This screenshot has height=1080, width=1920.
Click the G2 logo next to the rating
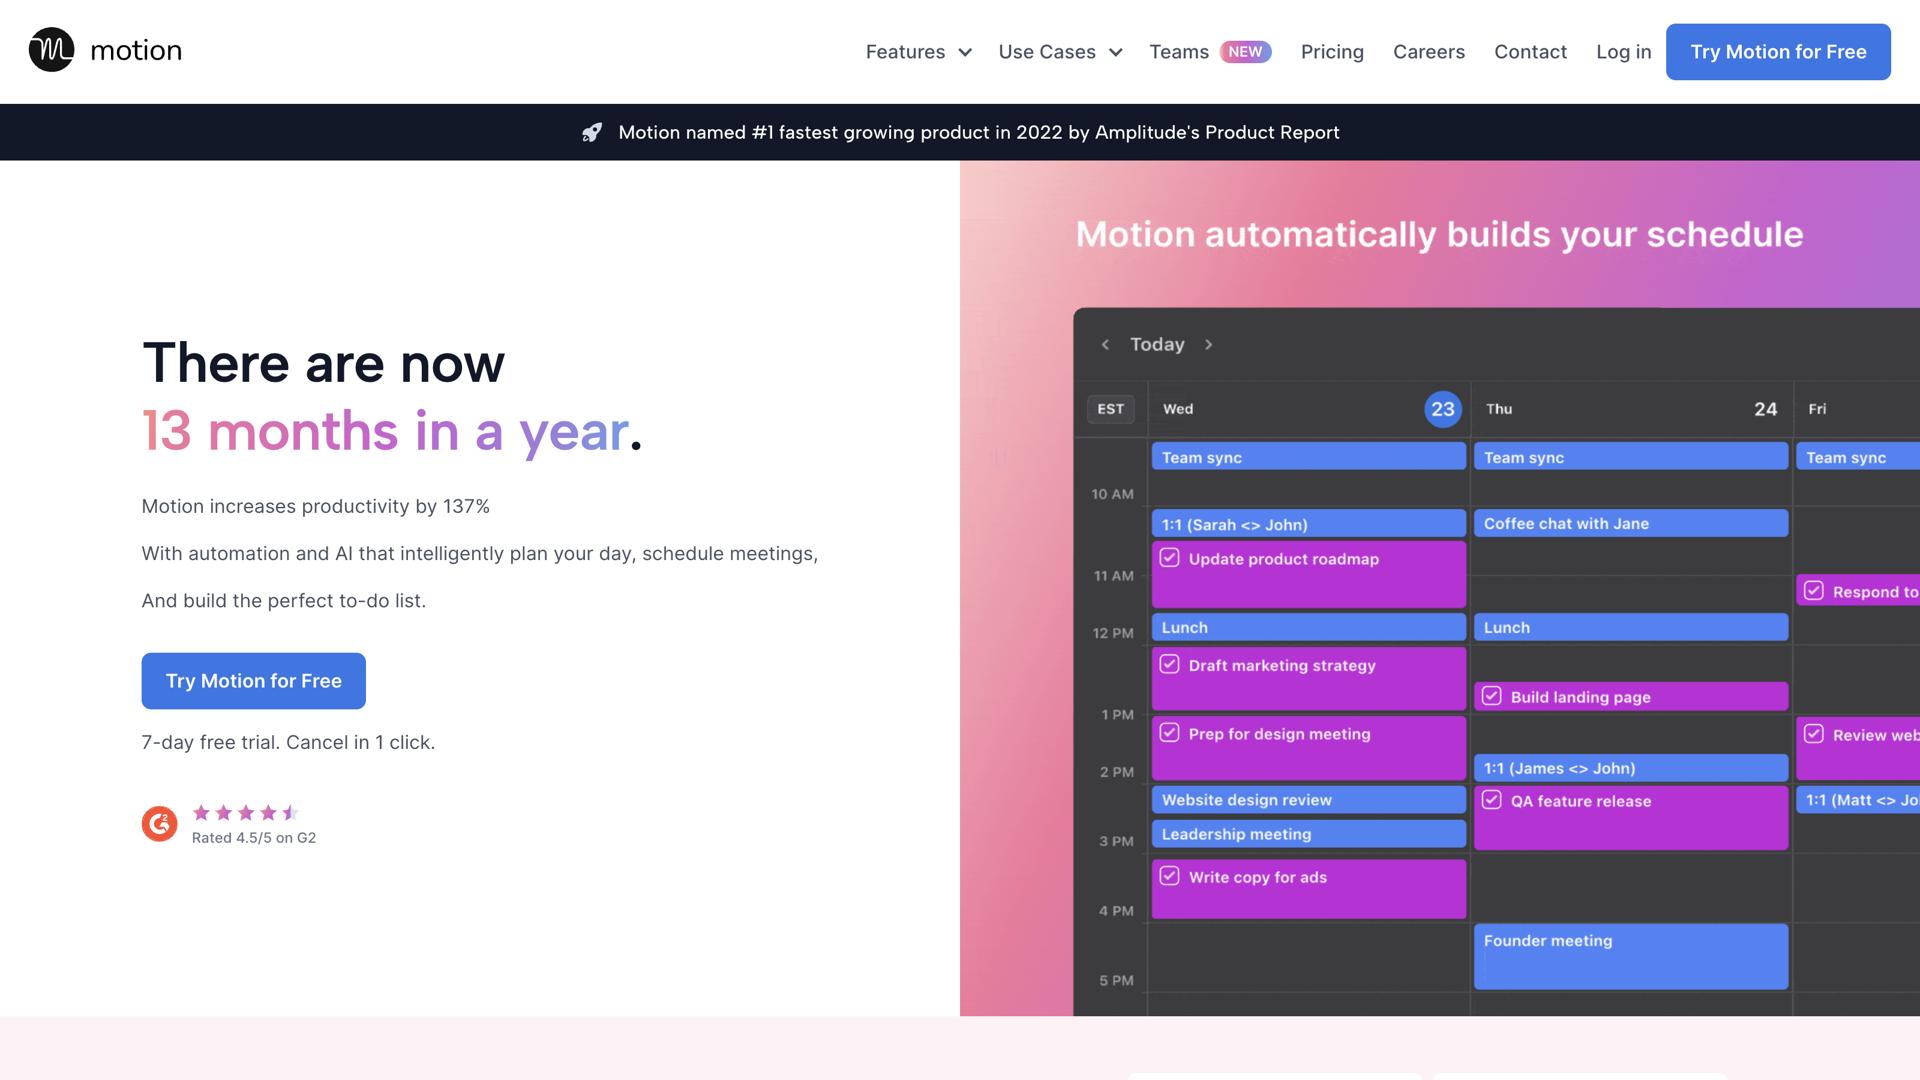tap(159, 823)
